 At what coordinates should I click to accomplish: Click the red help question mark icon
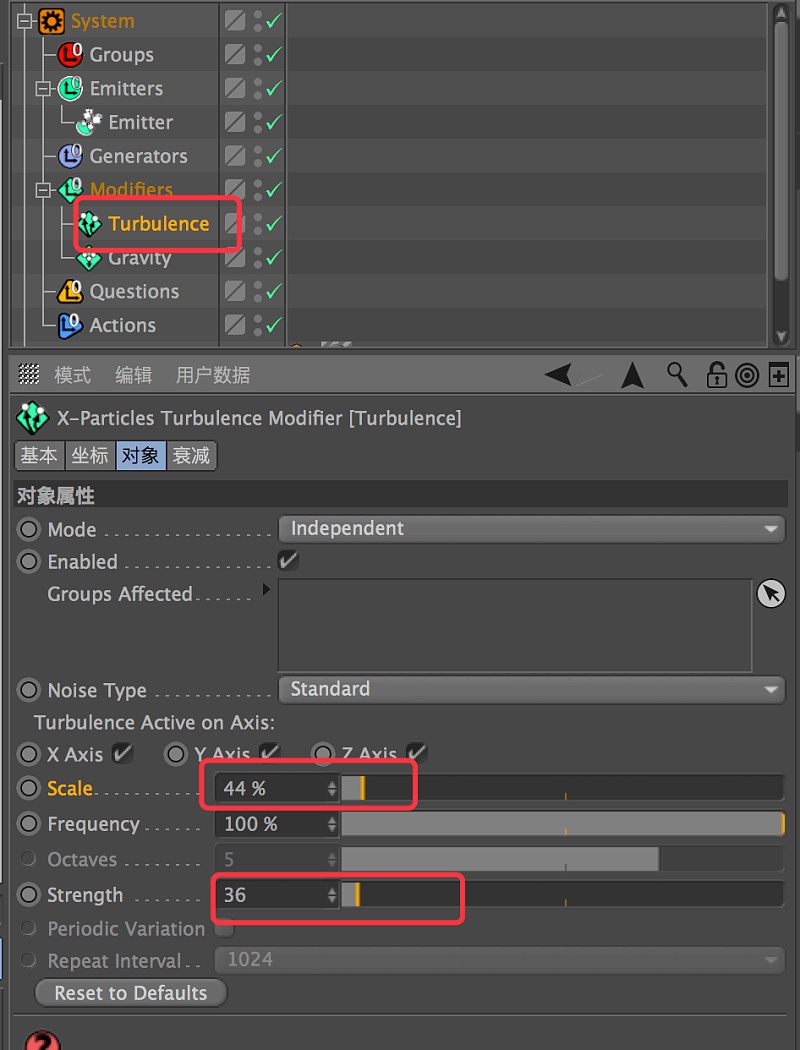click(x=43, y=1041)
